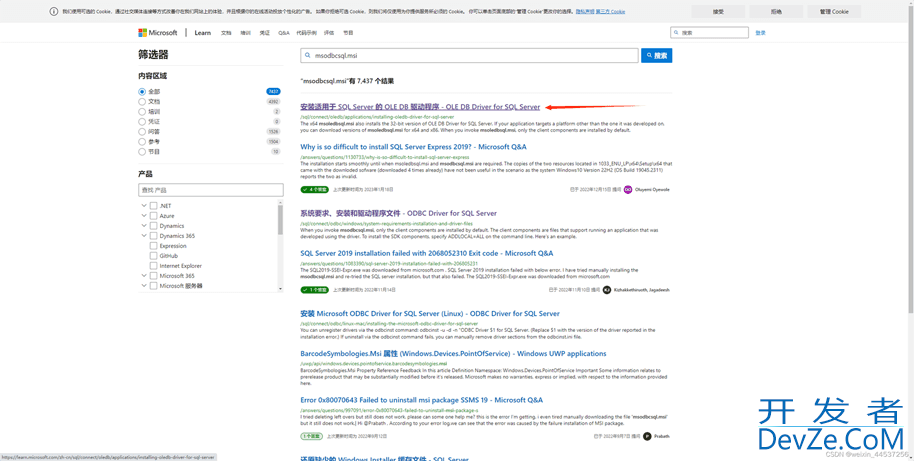Viewport: 914px width, 461px height.
Task: Click the msodbcsql.msi search input
Action: (470, 55)
